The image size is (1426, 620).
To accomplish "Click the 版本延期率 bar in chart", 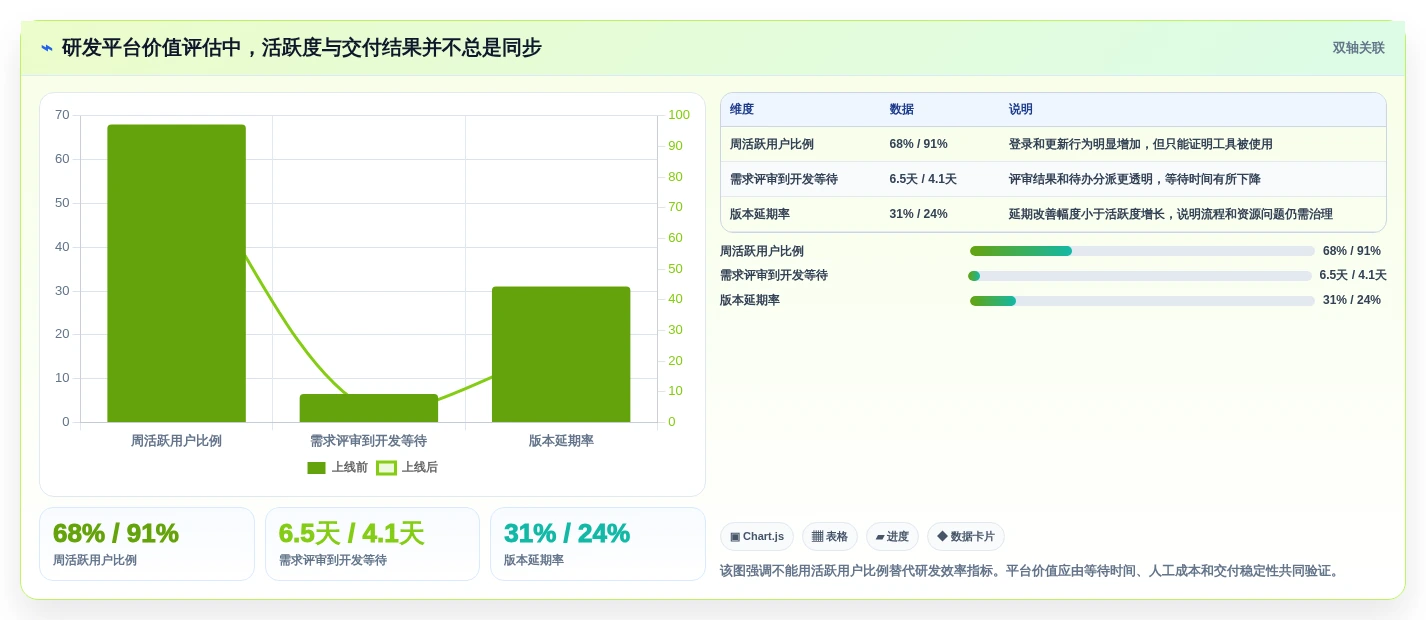I will click(561, 354).
